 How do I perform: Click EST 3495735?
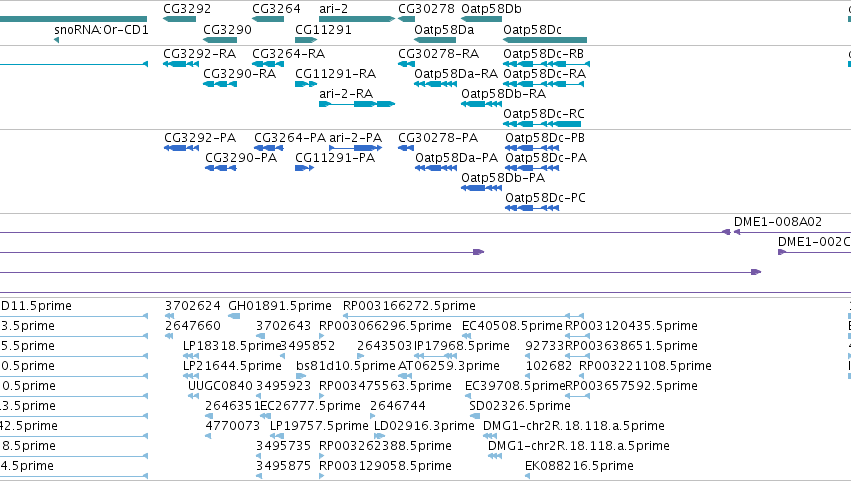click(x=259, y=457)
